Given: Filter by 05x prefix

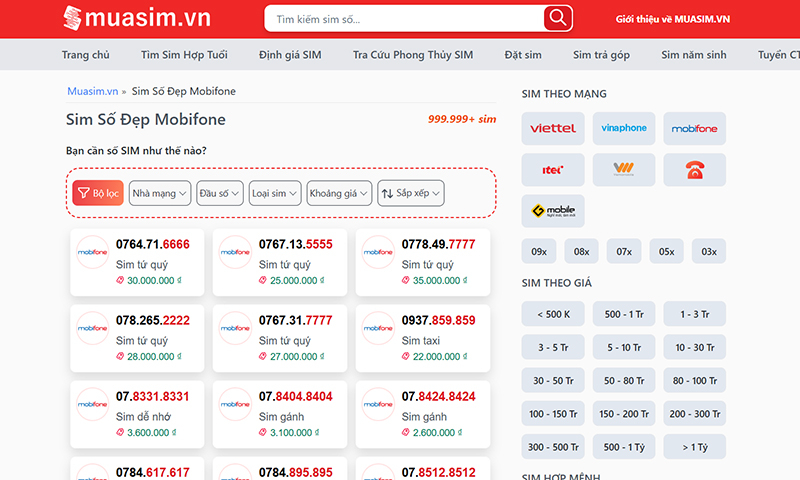Looking at the screenshot, I should point(666,251).
